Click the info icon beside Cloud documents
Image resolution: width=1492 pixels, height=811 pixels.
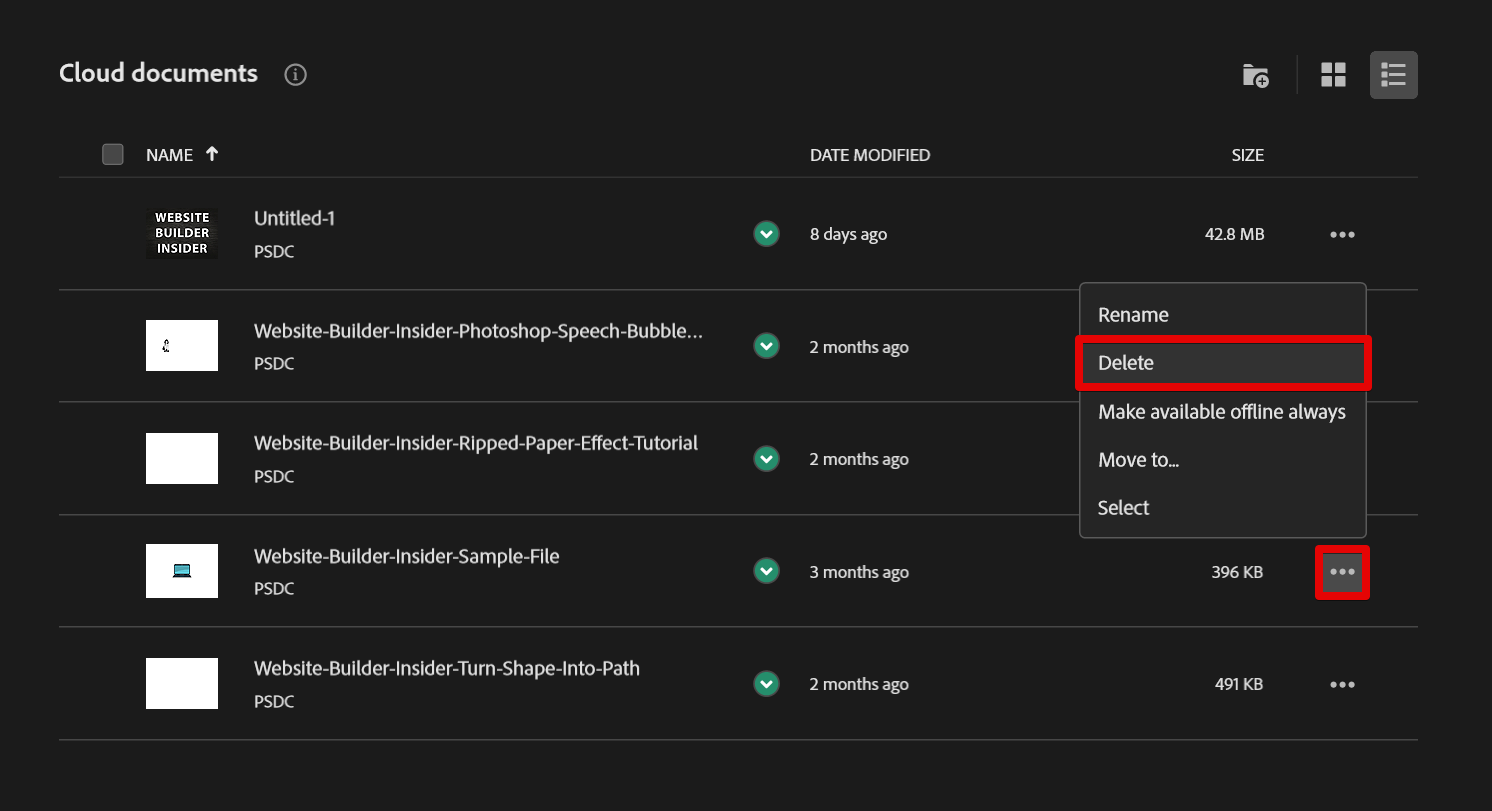pyautogui.click(x=295, y=75)
